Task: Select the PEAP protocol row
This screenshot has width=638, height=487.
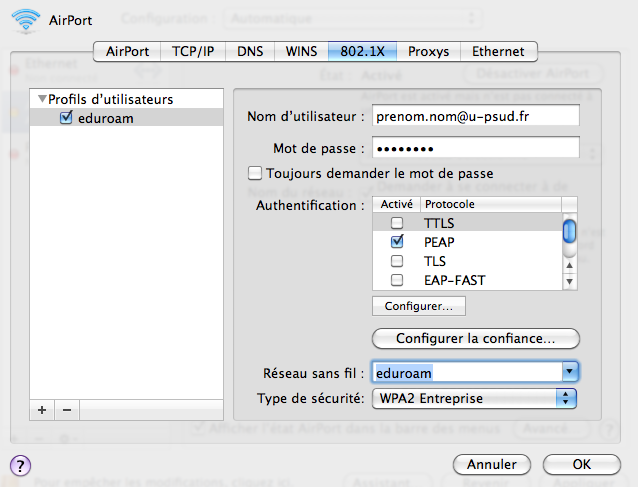Action: tap(468, 242)
